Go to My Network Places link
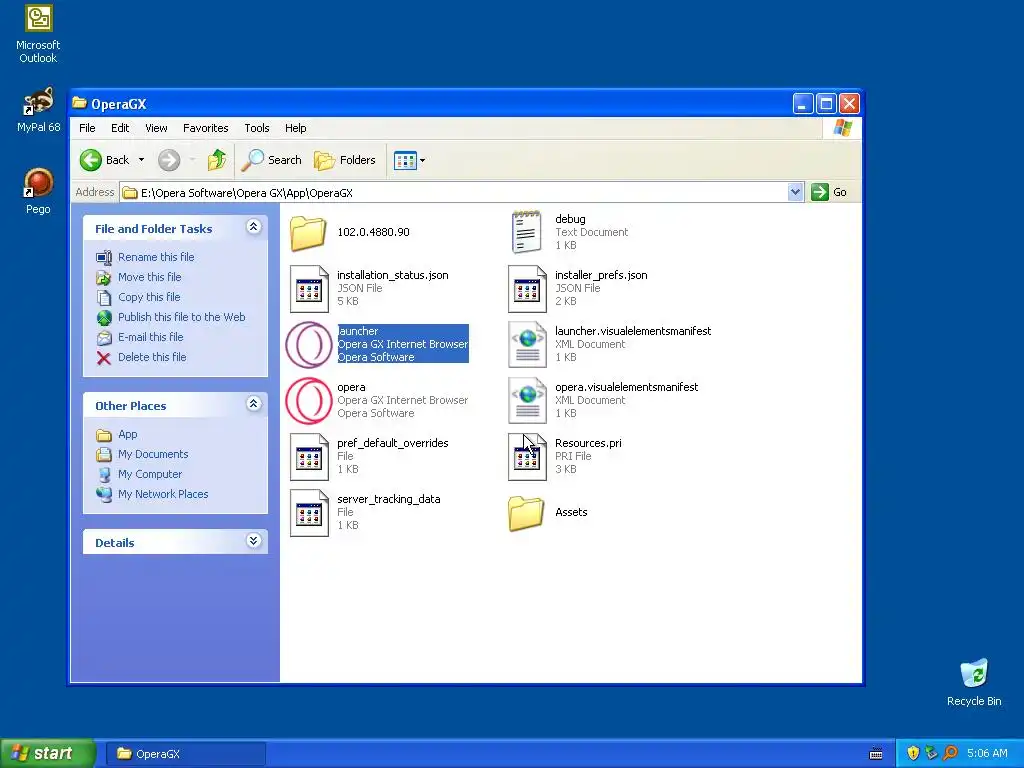 tap(163, 494)
